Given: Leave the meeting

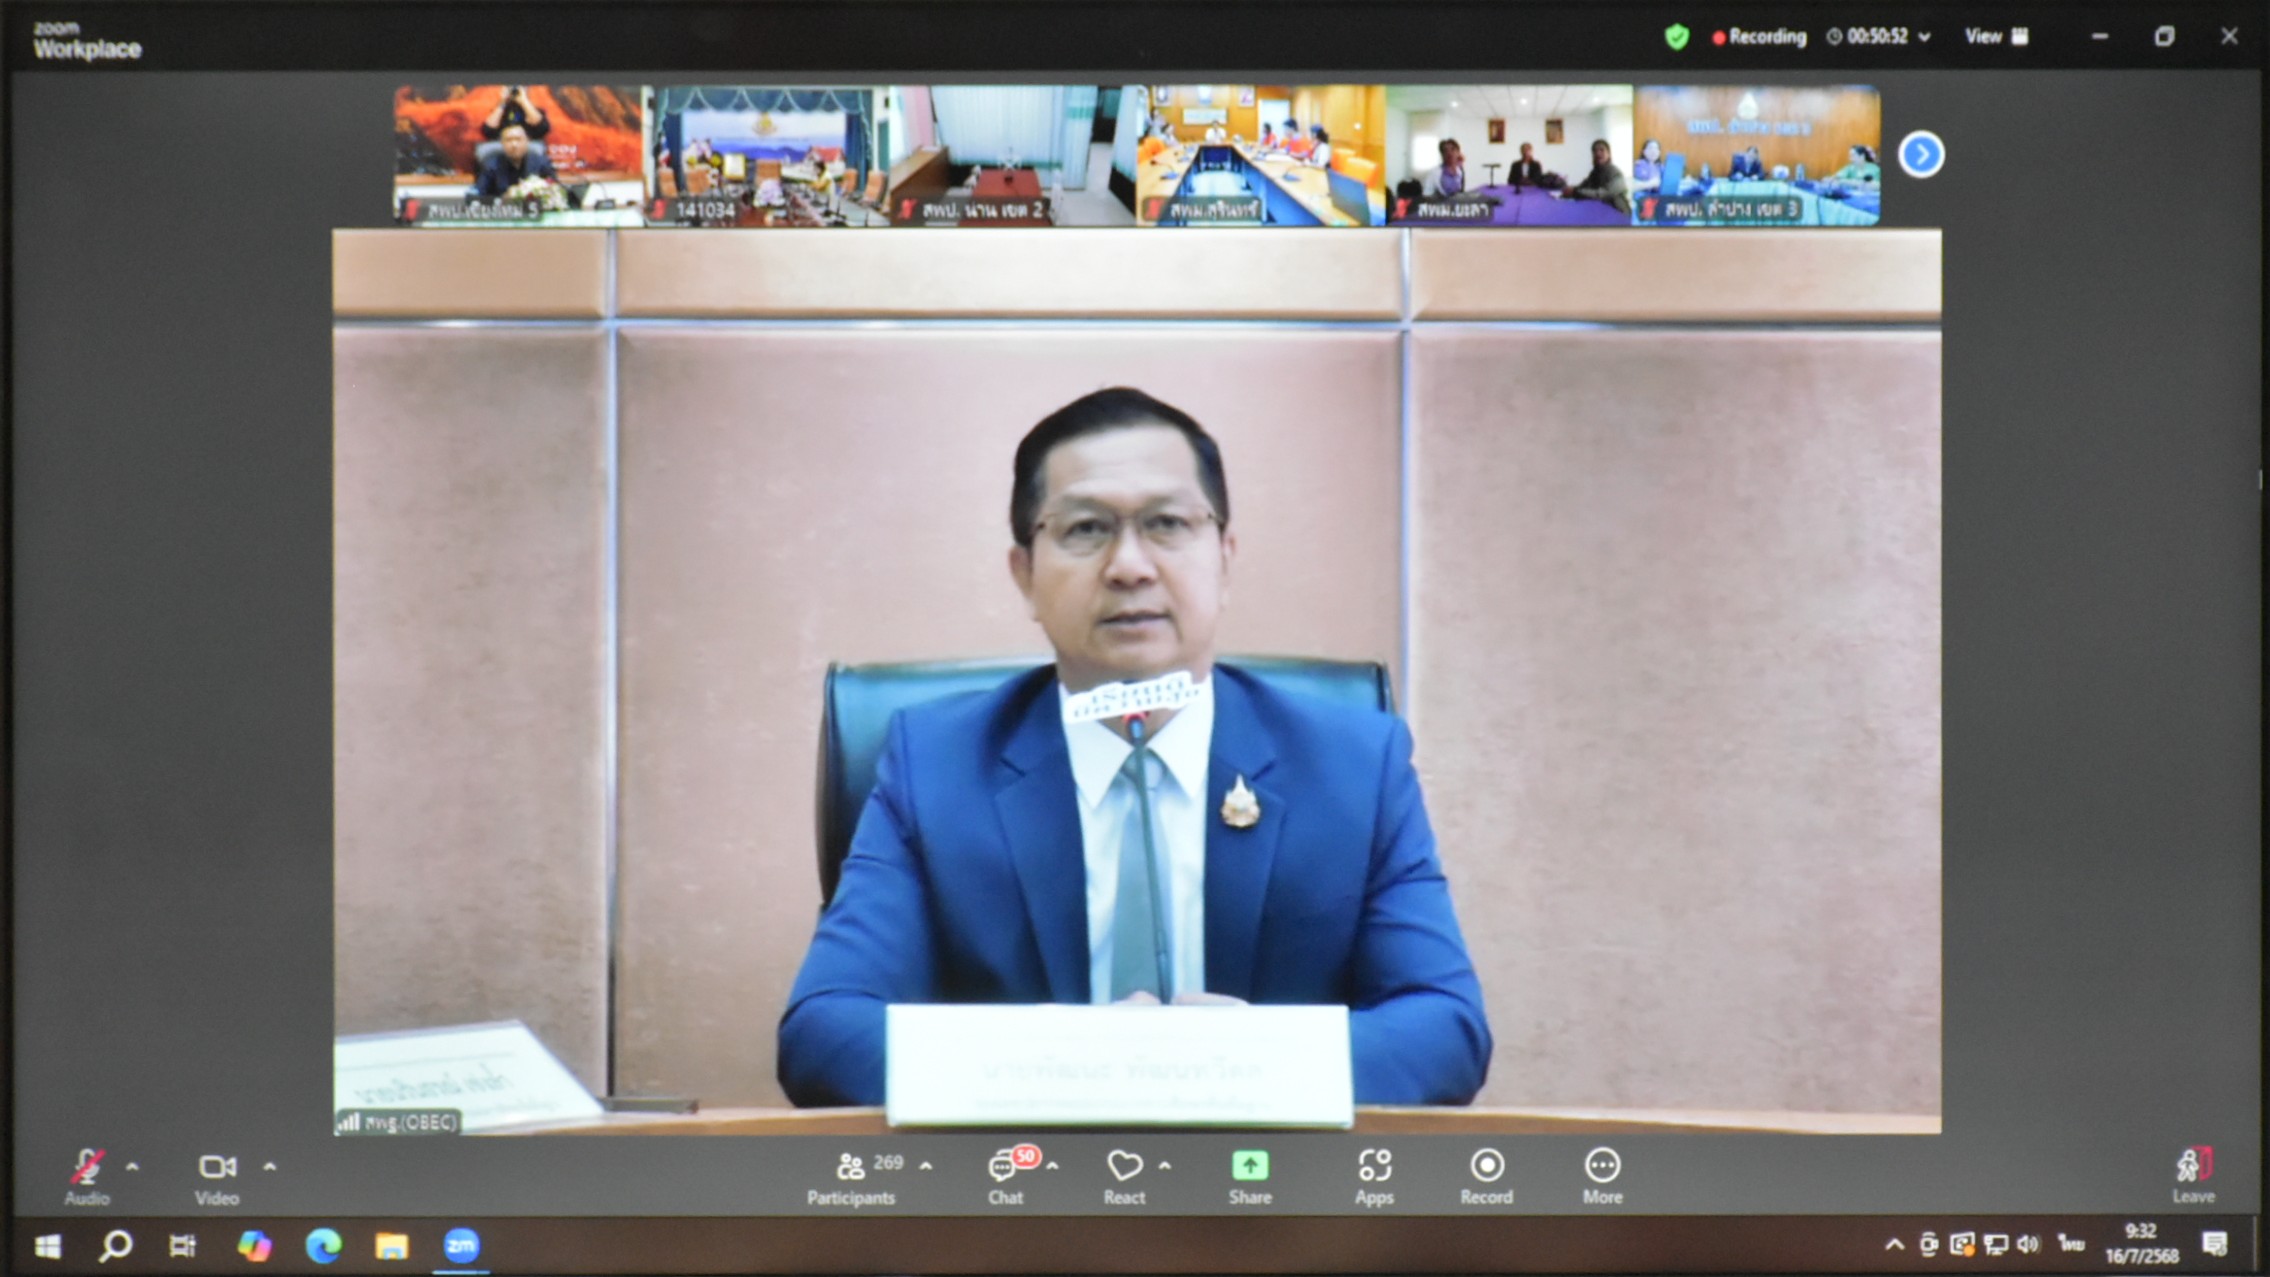Looking at the screenshot, I should (2194, 1176).
